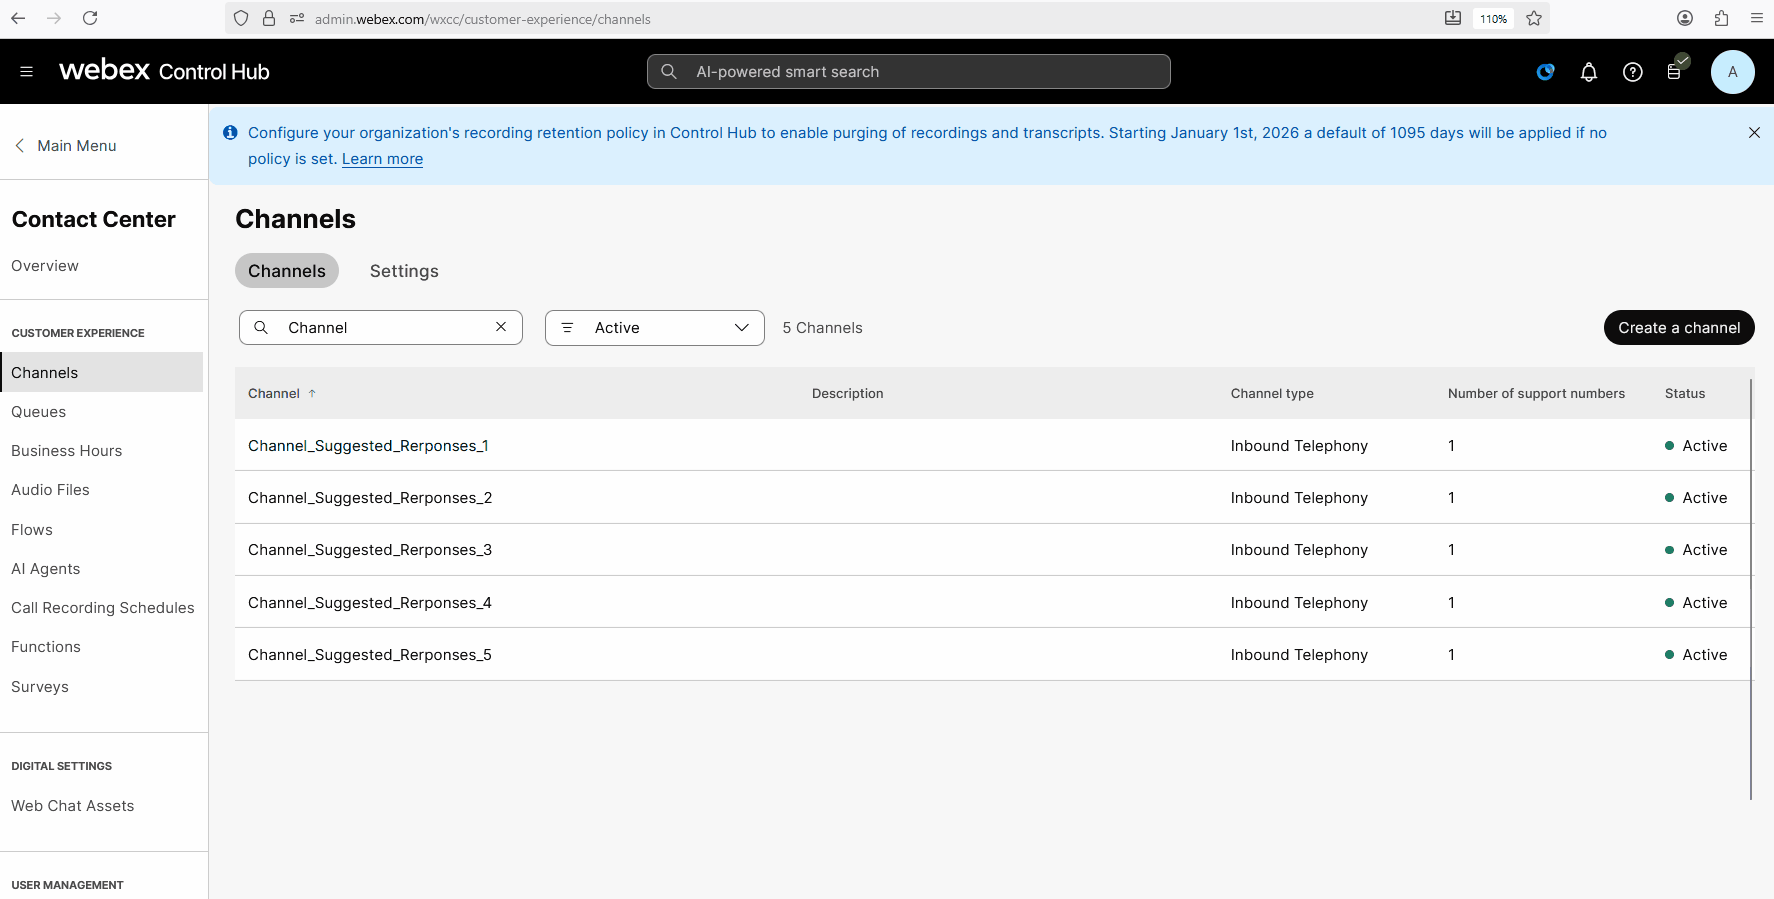
Task: Switch to the Settings tab
Action: coord(404,271)
